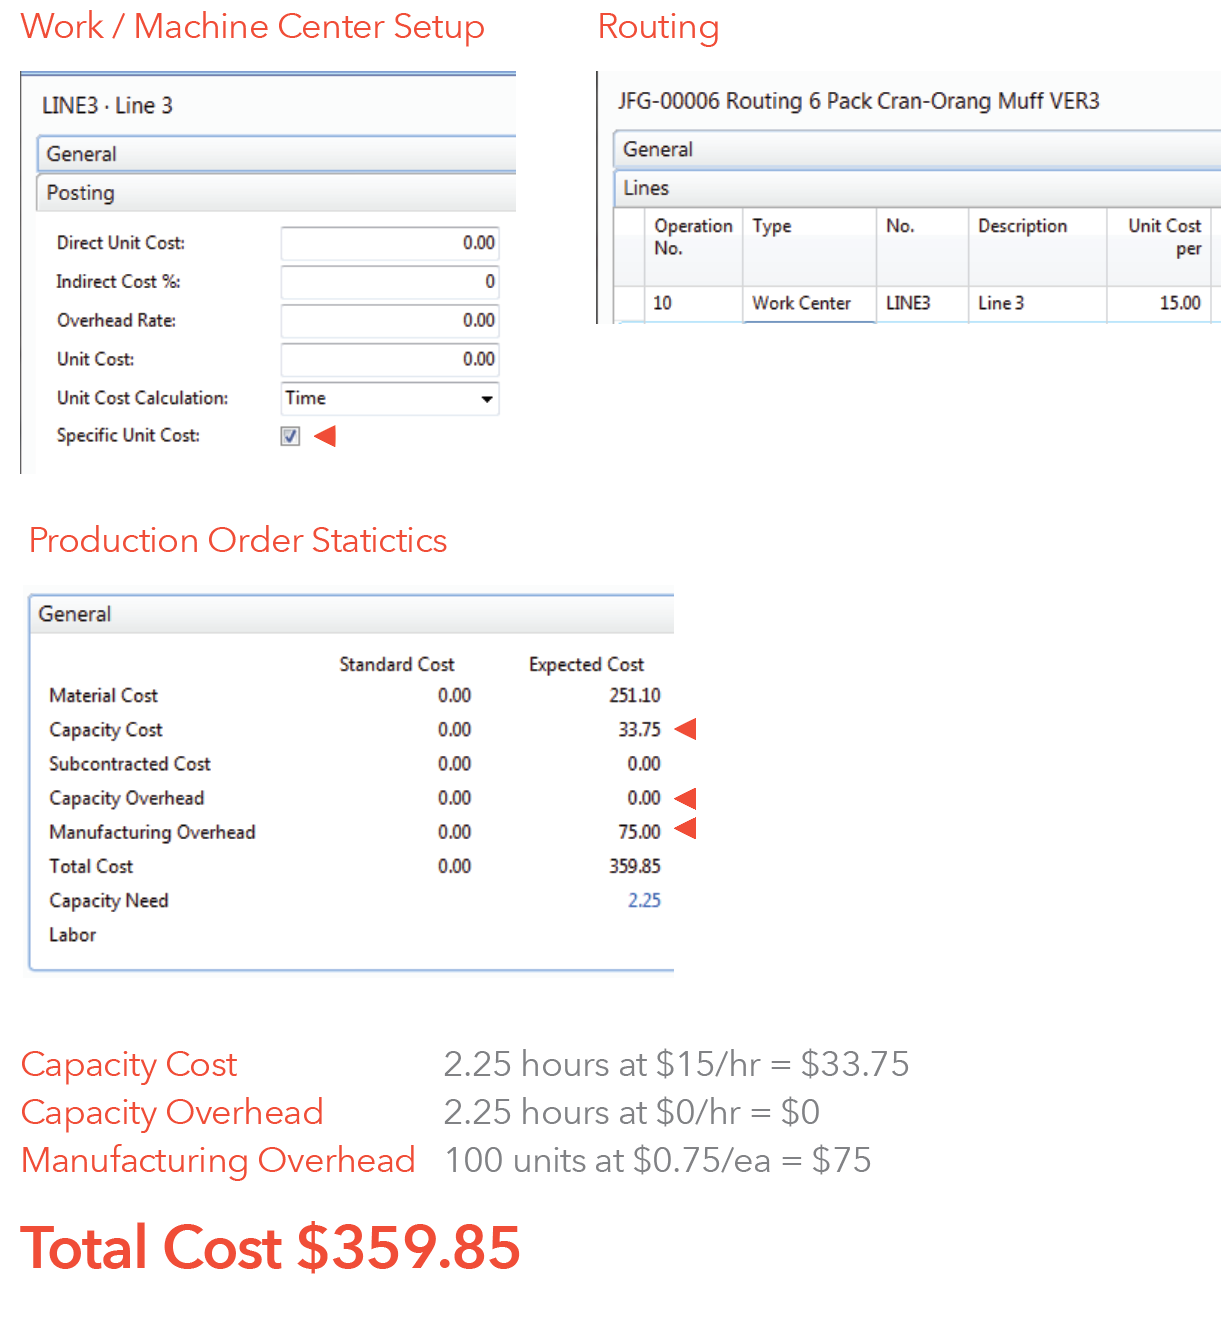Click red arrow beside Specific Unit Cost checkbox

[x=325, y=436]
